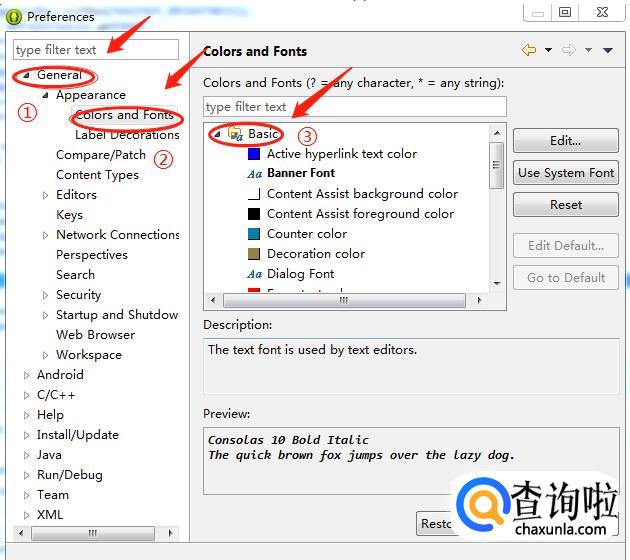Focus the left preferences filter text field

(95, 50)
